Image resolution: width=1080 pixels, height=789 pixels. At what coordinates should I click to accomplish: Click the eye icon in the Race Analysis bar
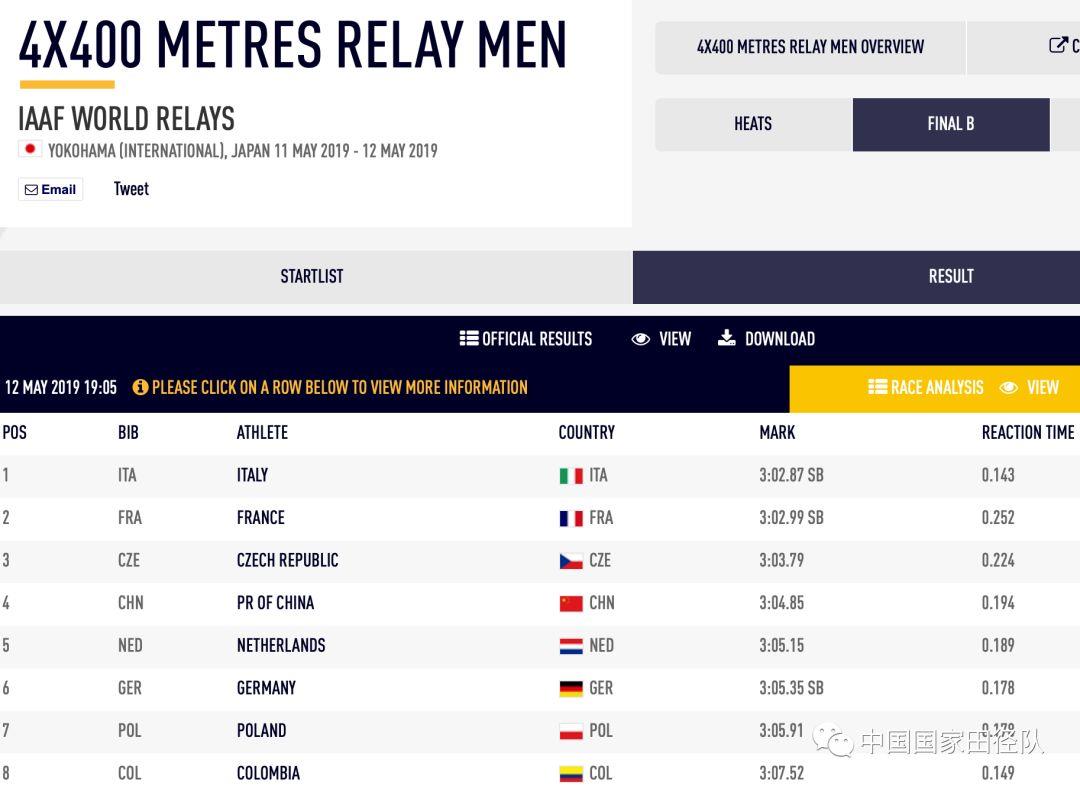point(1008,388)
